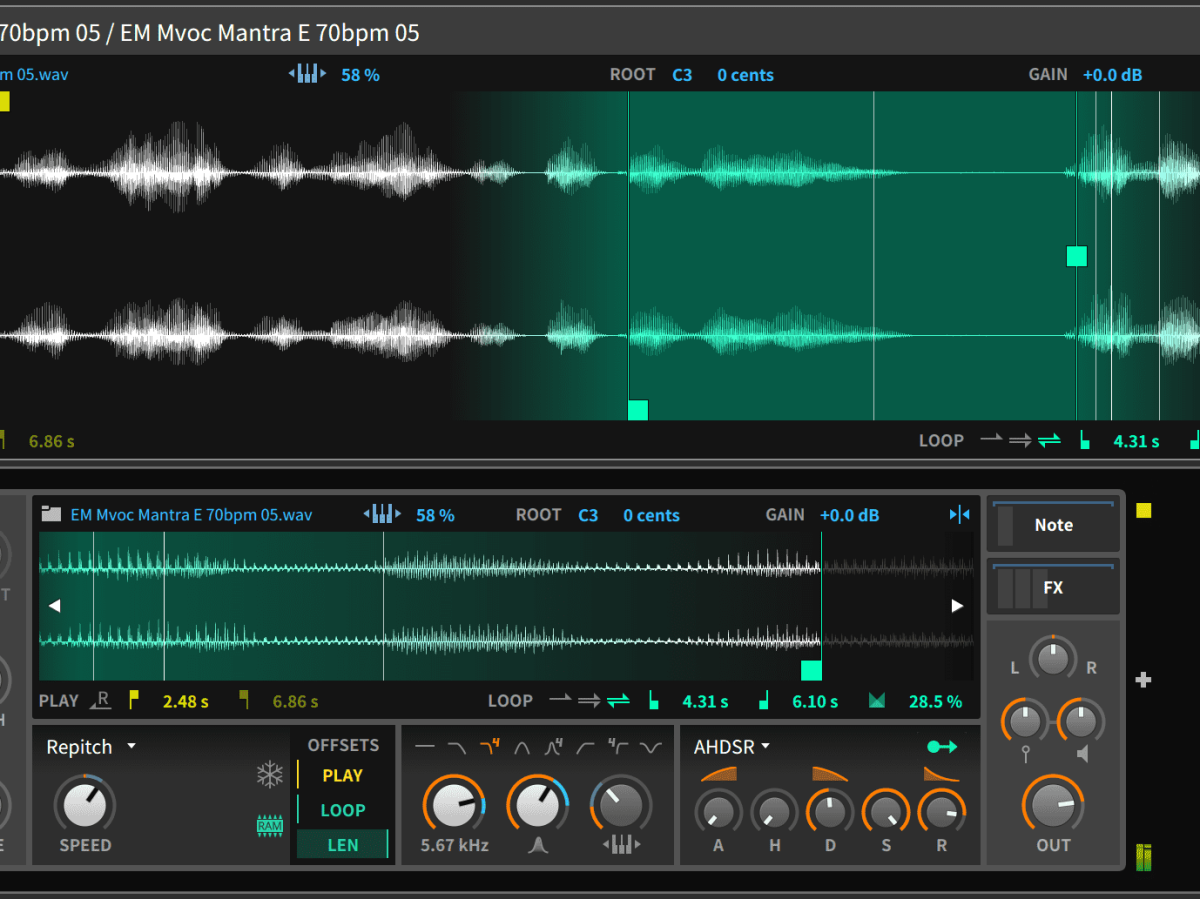1200x899 pixels.
Task: Enable the PLAY offsets toggle
Action: pos(342,775)
